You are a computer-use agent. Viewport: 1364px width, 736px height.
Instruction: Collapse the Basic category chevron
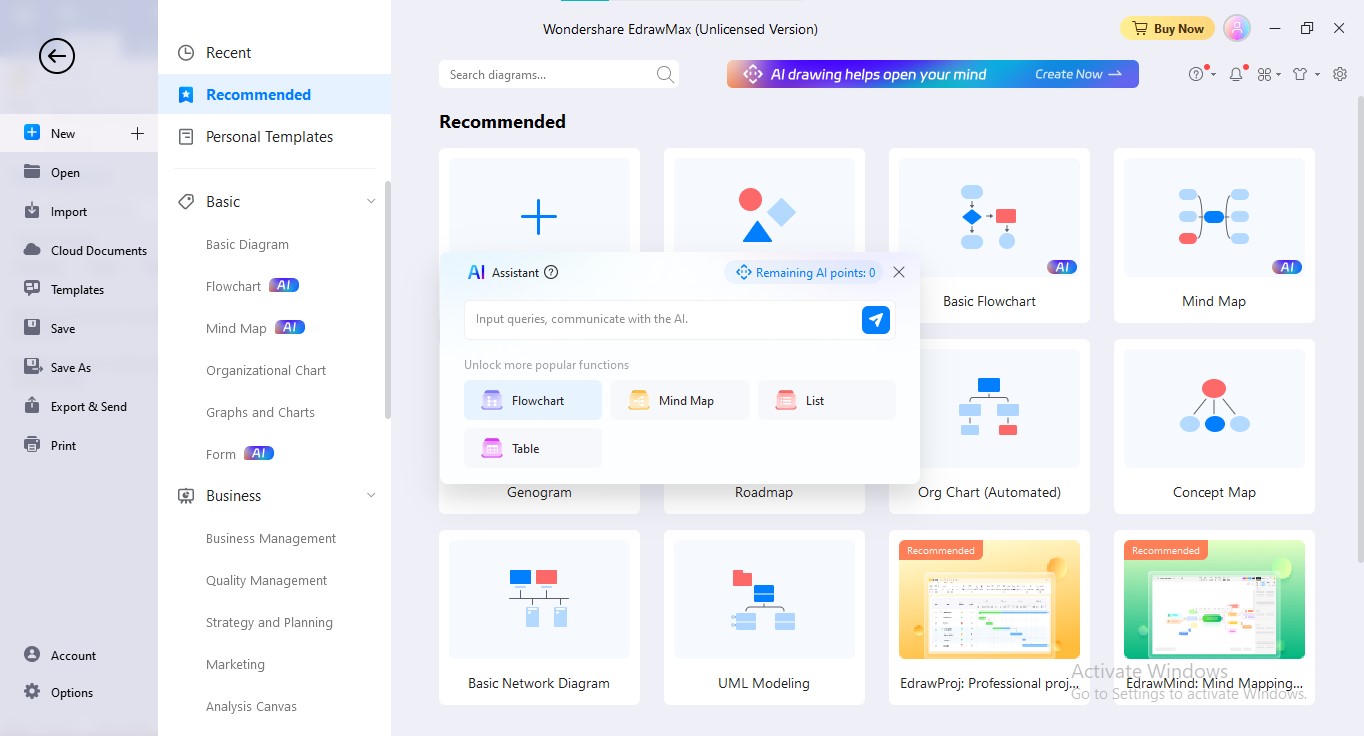pyautogui.click(x=371, y=202)
